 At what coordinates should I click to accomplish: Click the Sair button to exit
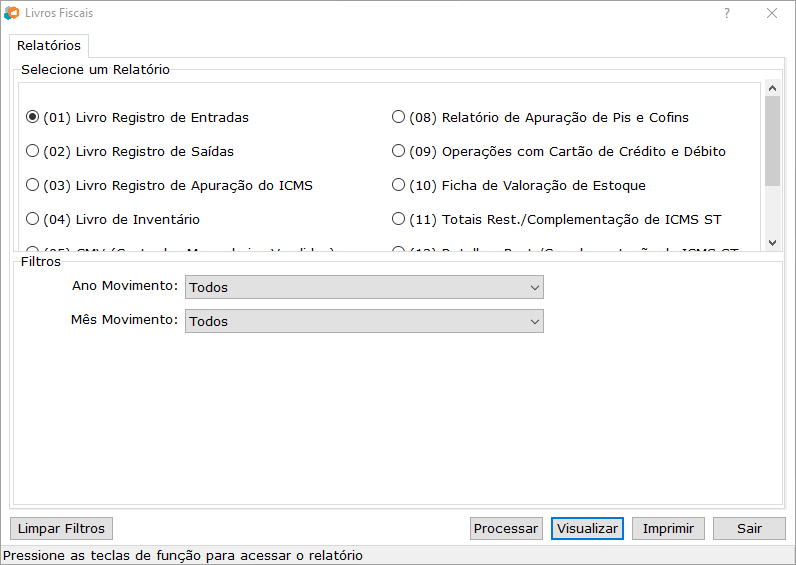click(x=749, y=528)
